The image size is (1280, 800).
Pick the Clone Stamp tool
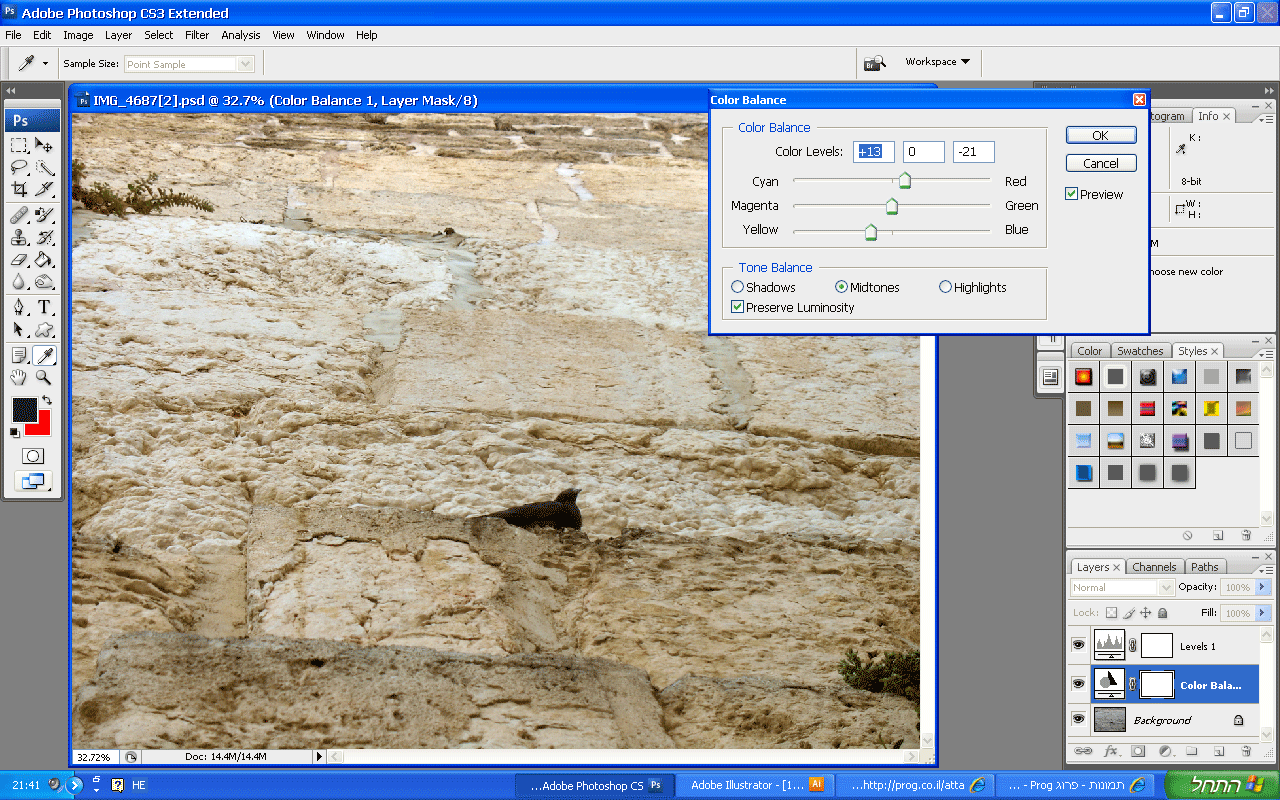pyautogui.click(x=19, y=237)
